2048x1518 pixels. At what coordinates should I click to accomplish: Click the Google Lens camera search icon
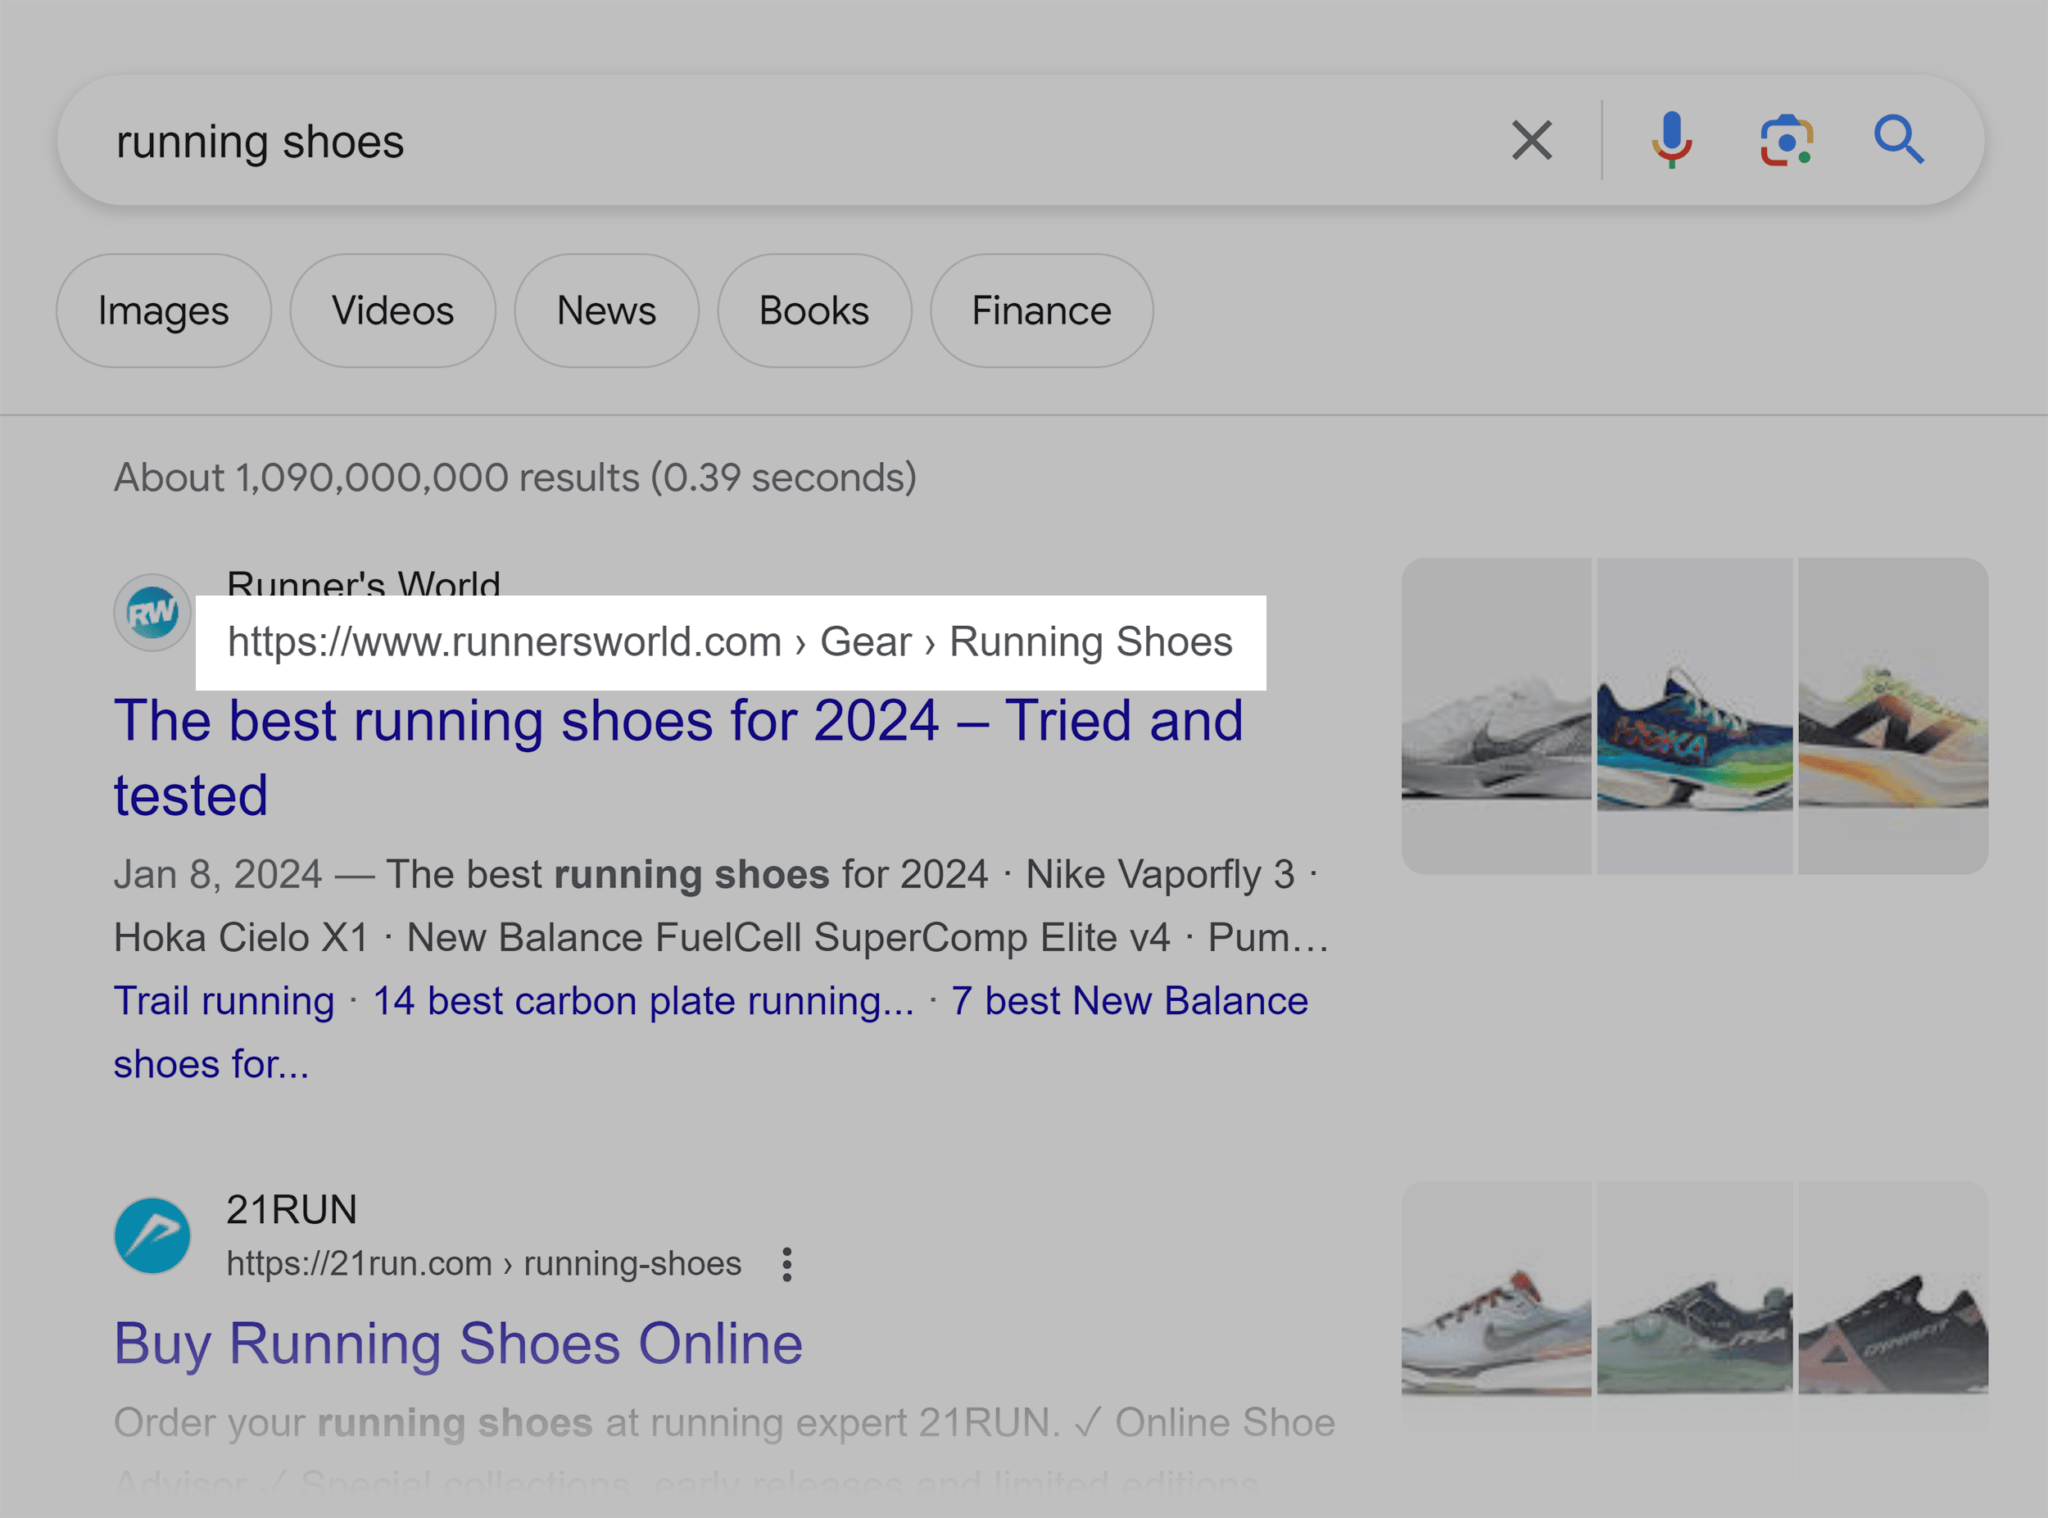tap(1785, 142)
